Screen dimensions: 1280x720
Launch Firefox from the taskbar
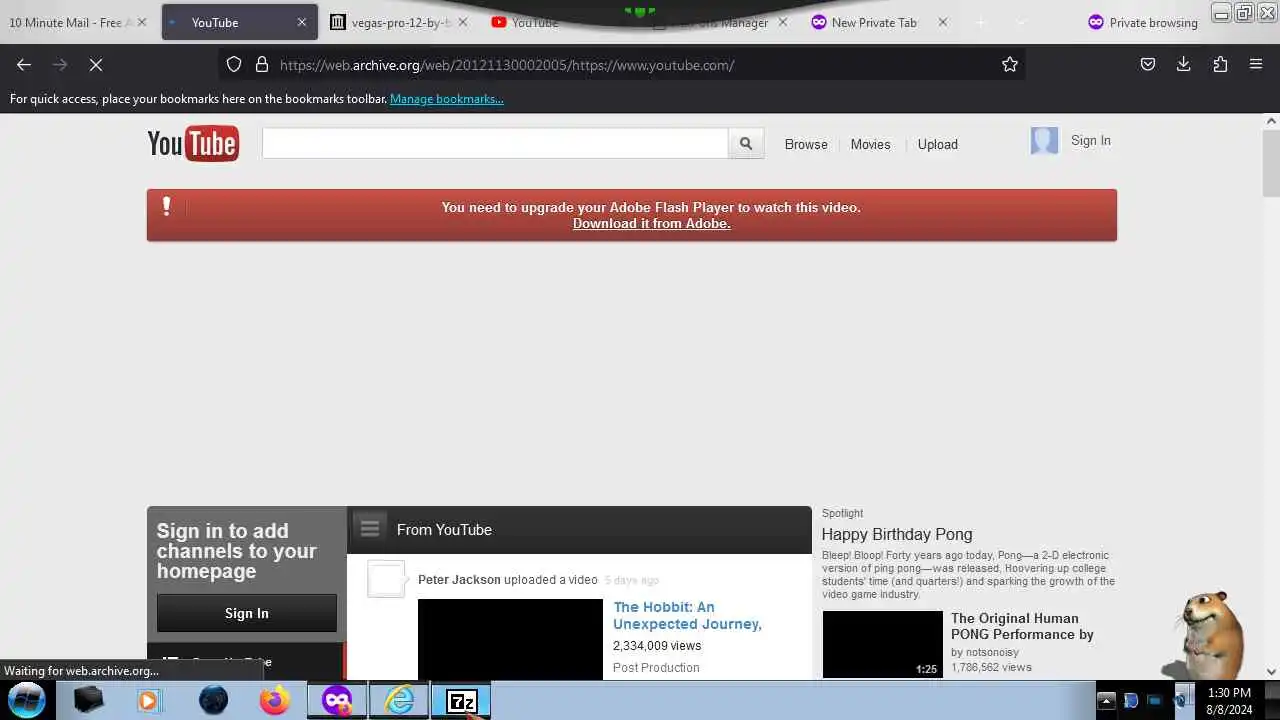pyautogui.click(x=274, y=700)
